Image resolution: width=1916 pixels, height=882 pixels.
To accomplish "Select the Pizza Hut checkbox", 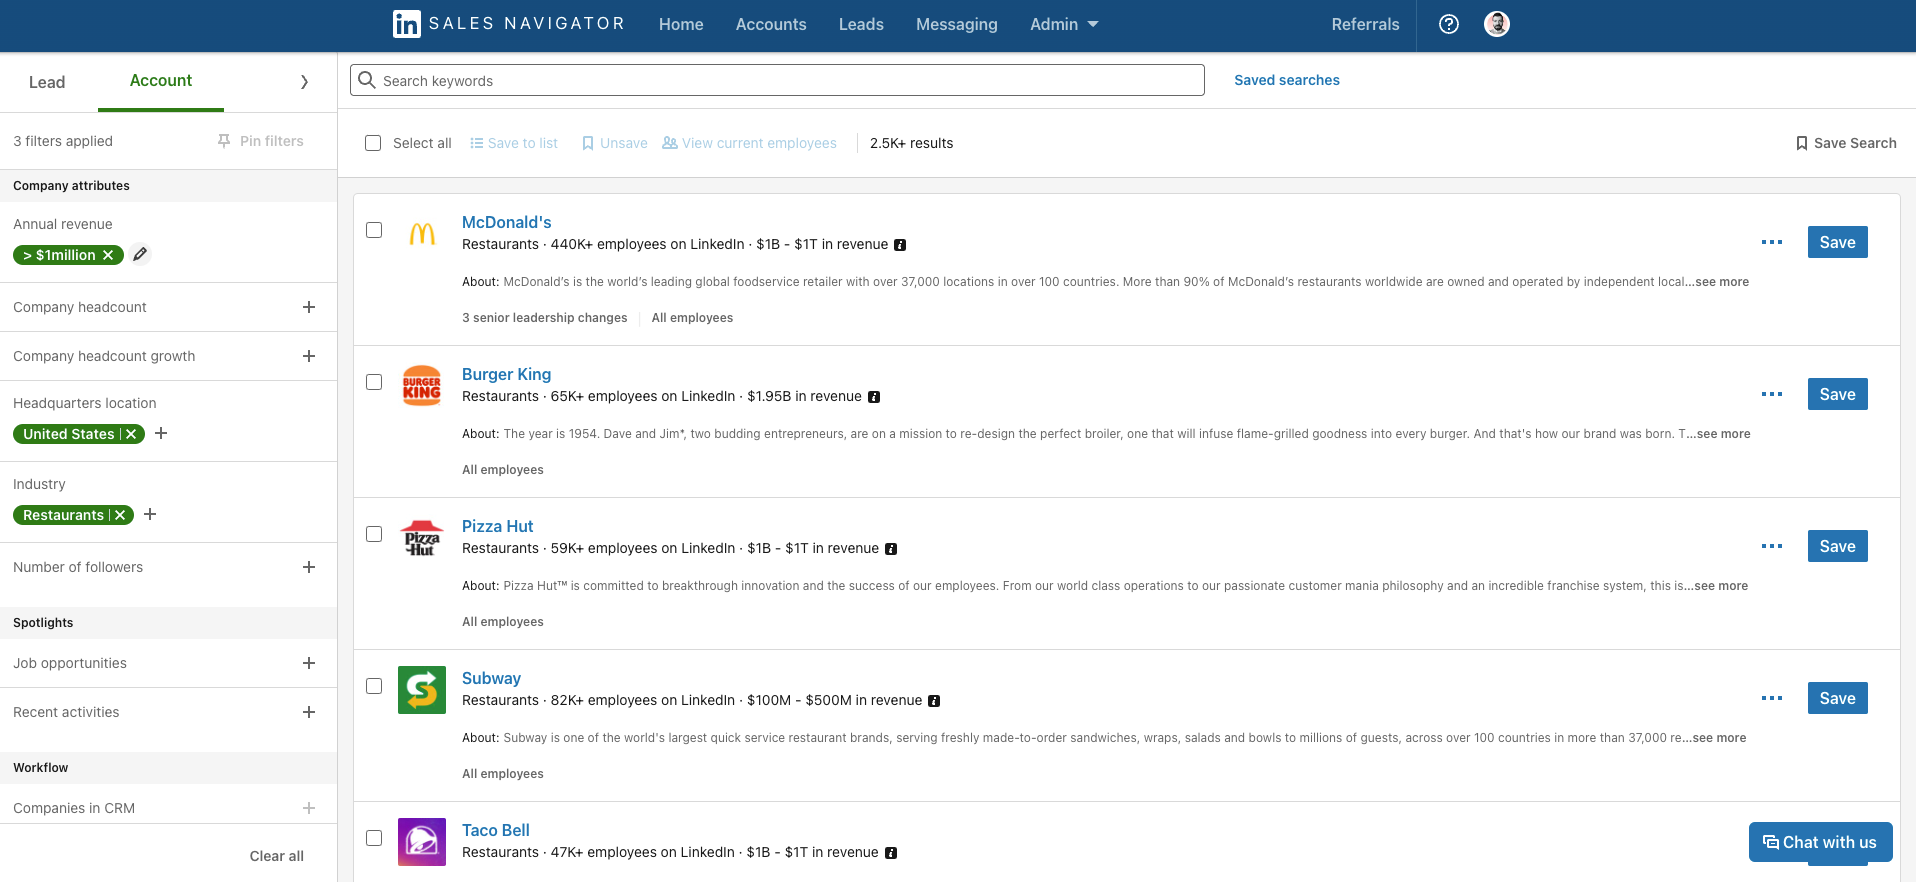I will [374, 534].
